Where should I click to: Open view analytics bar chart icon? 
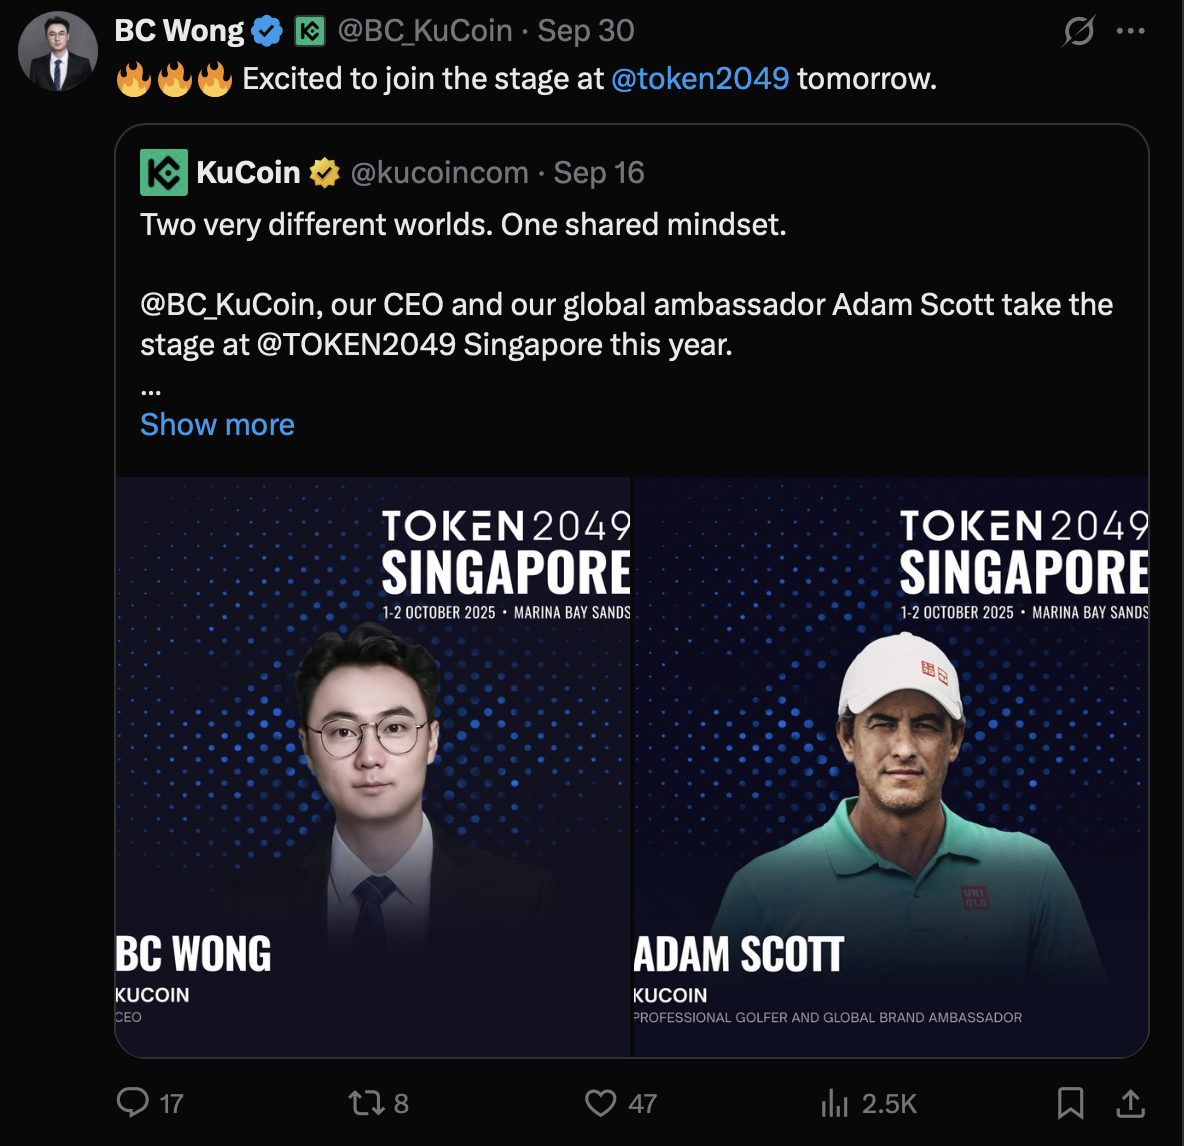[834, 1103]
